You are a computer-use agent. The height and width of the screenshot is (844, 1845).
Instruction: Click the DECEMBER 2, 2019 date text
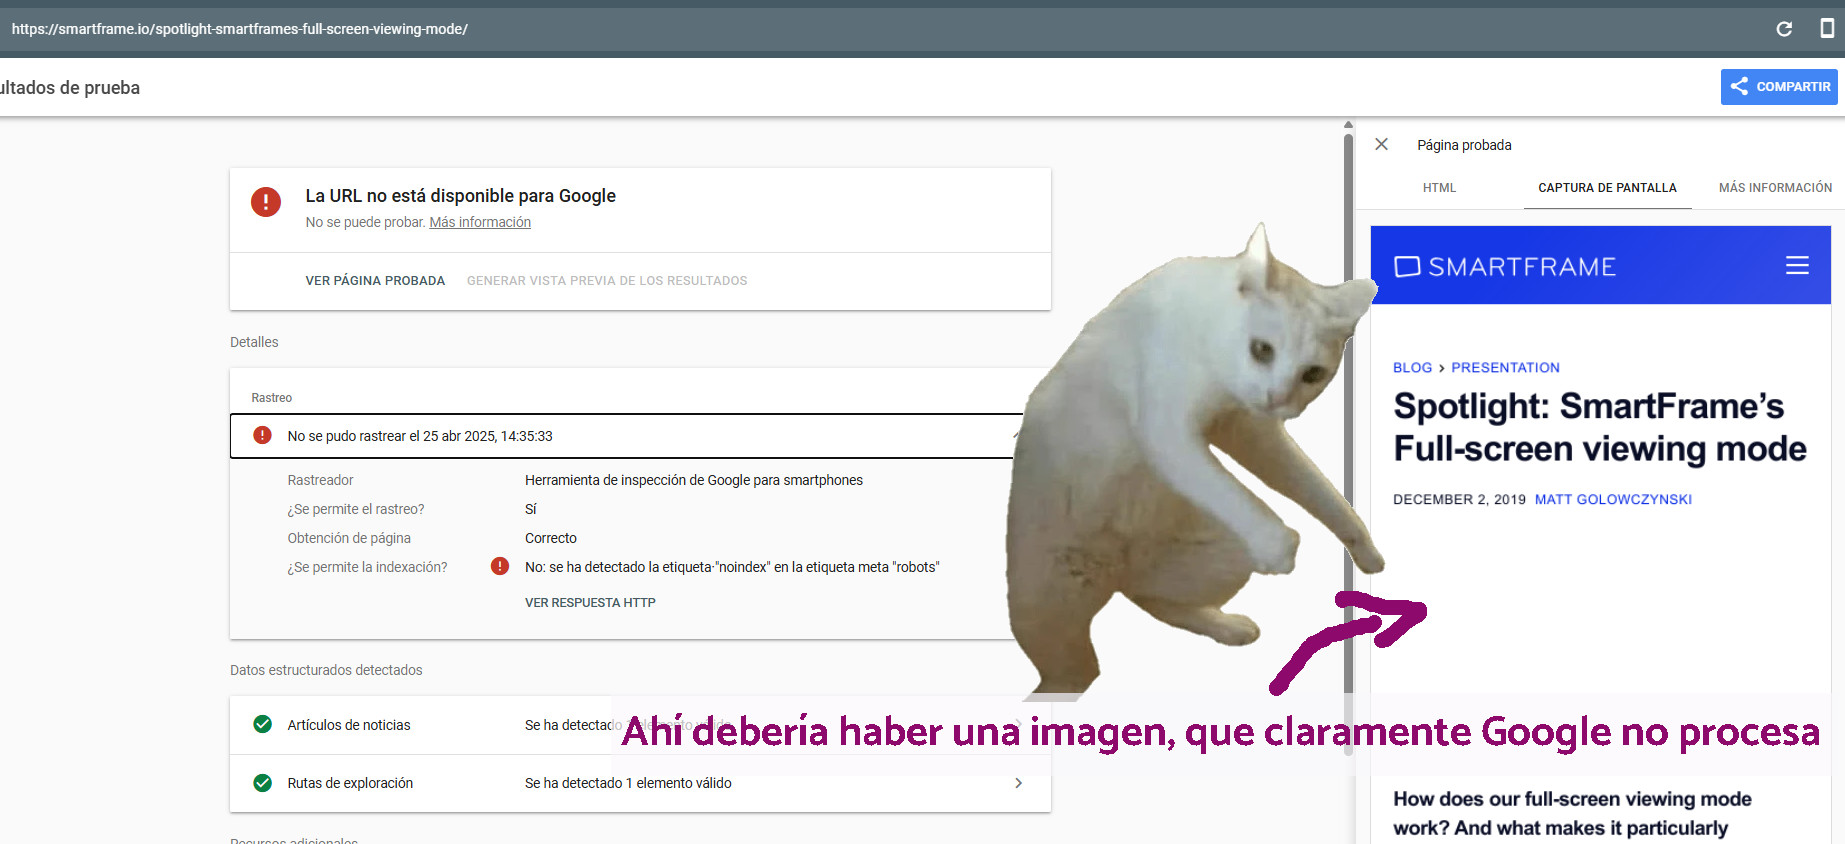(1459, 499)
